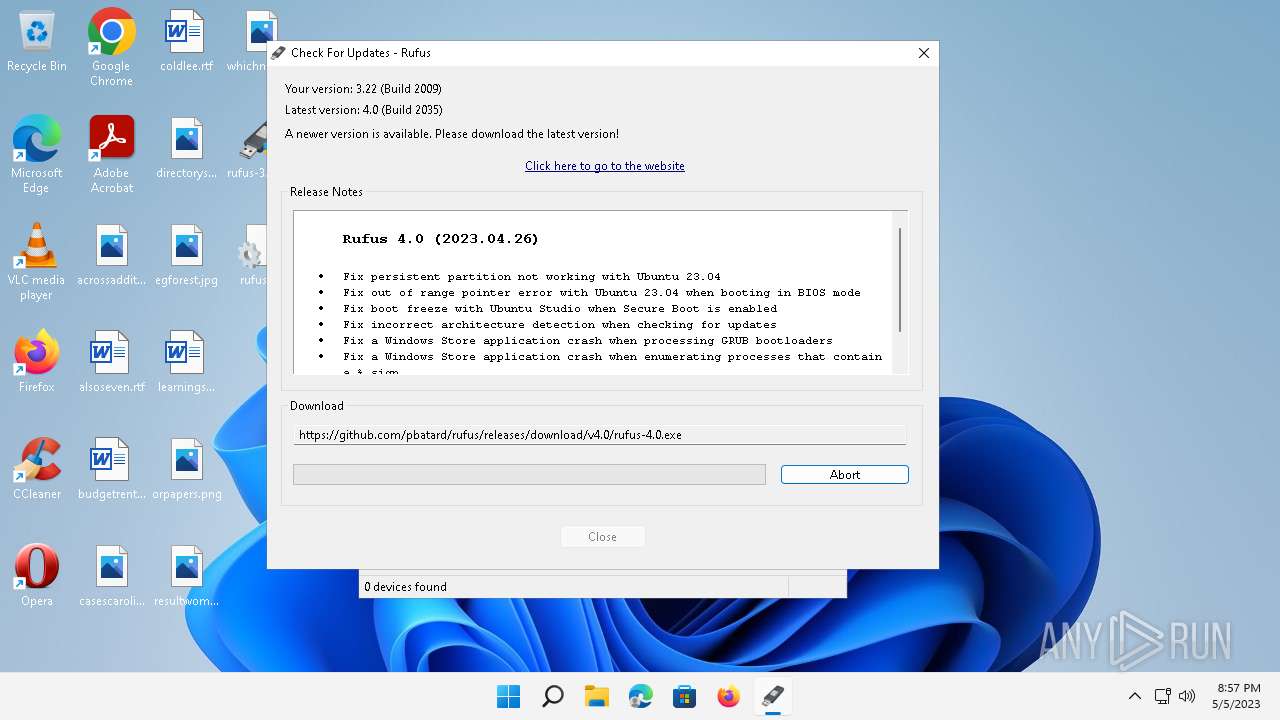
Task: Open Microsoft Edge desktop shortcut
Action: click(37, 154)
